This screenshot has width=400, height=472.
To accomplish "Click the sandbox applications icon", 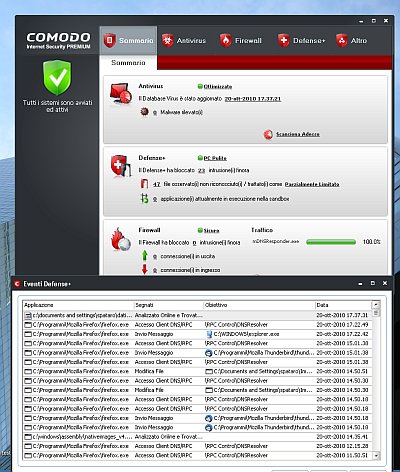I will pos(144,198).
